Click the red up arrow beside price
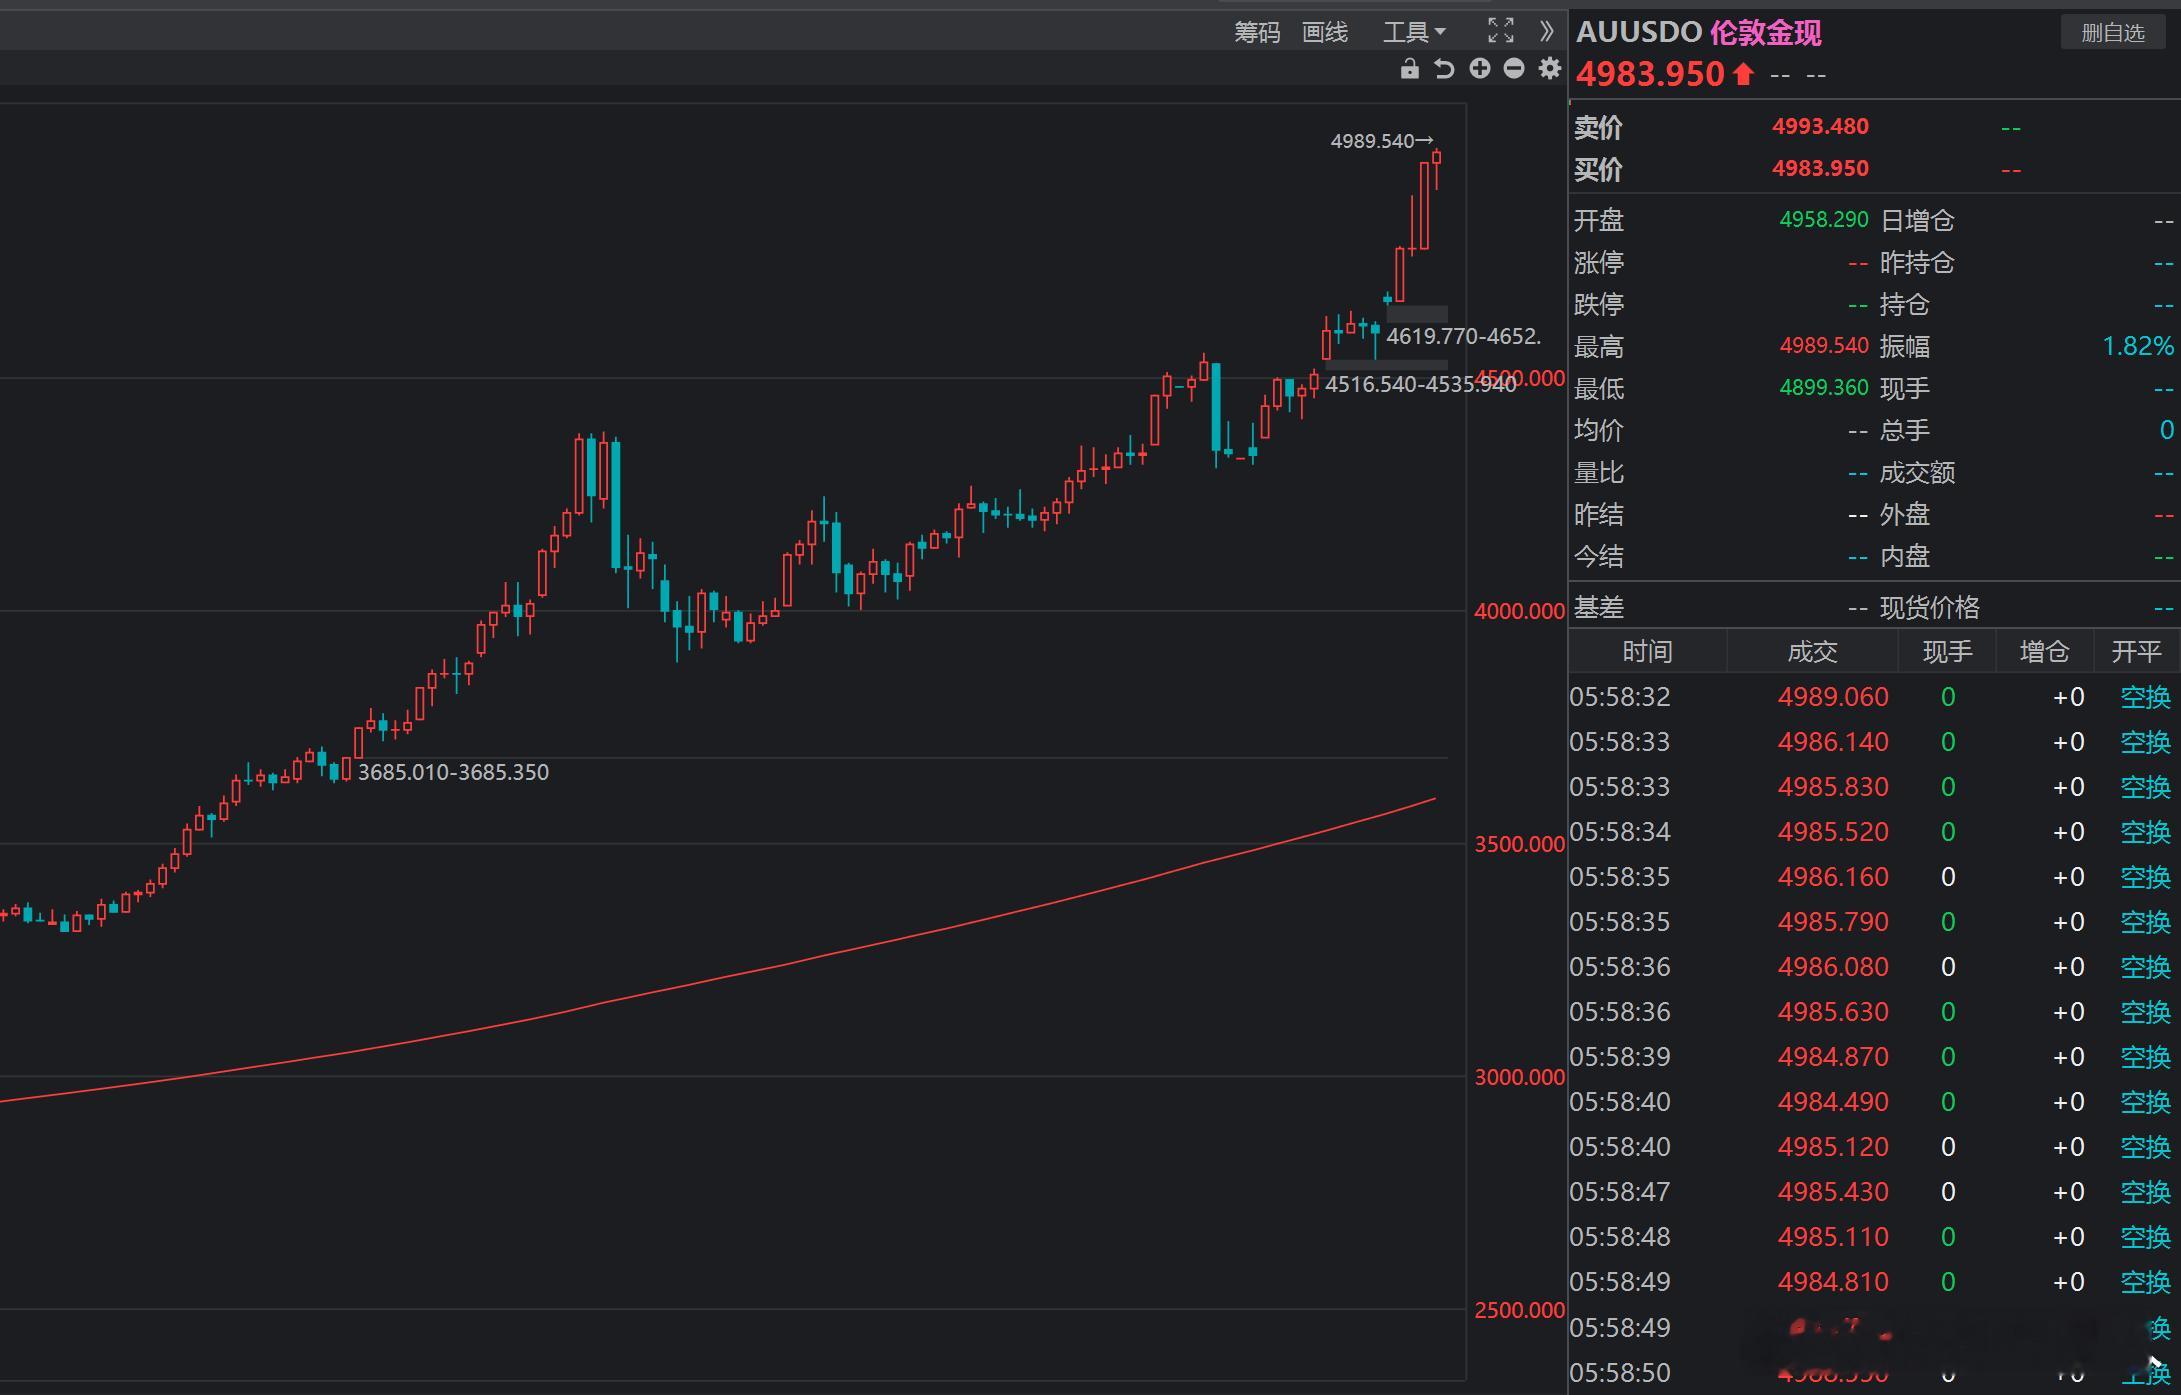This screenshot has height=1395, width=2181. tap(1743, 74)
